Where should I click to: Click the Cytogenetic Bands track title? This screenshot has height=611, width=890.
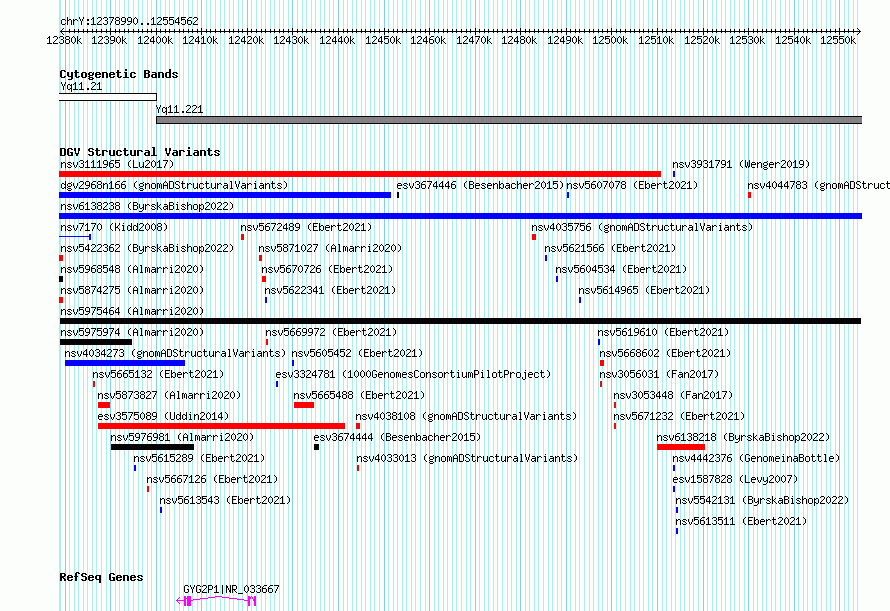(x=119, y=74)
